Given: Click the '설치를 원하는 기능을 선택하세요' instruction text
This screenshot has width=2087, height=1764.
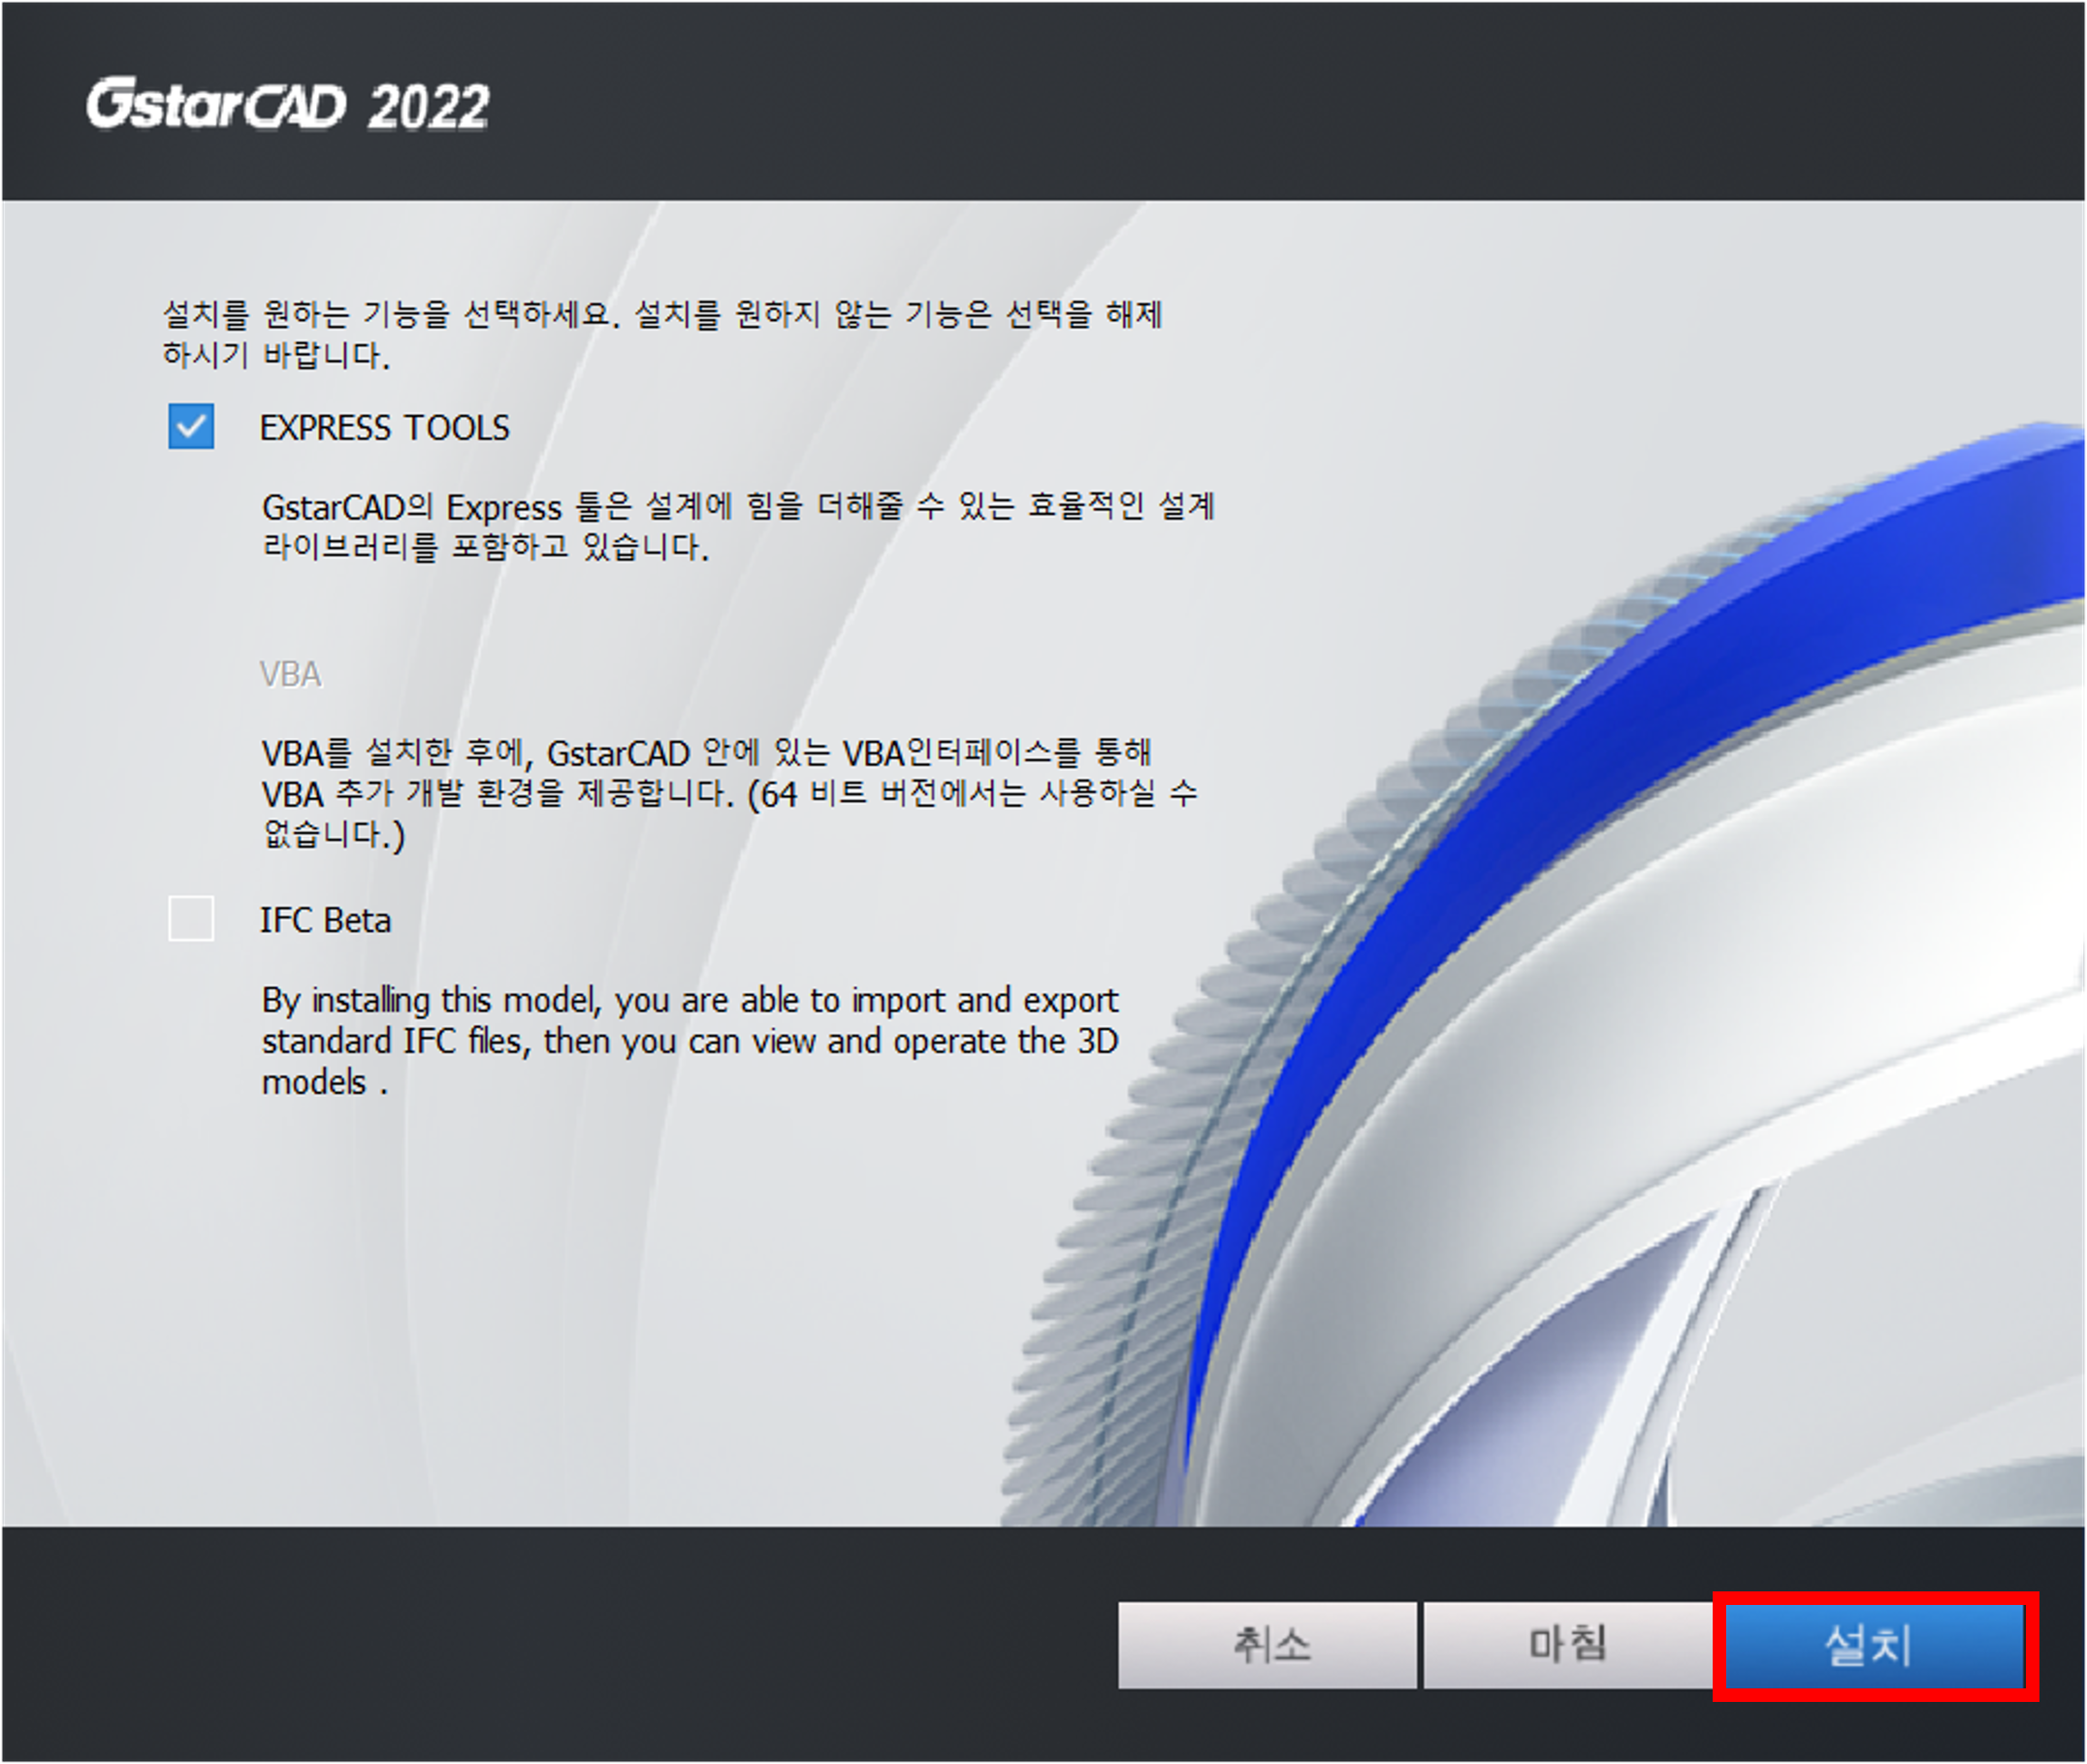Looking at the screenshot, I should [662, 334].
